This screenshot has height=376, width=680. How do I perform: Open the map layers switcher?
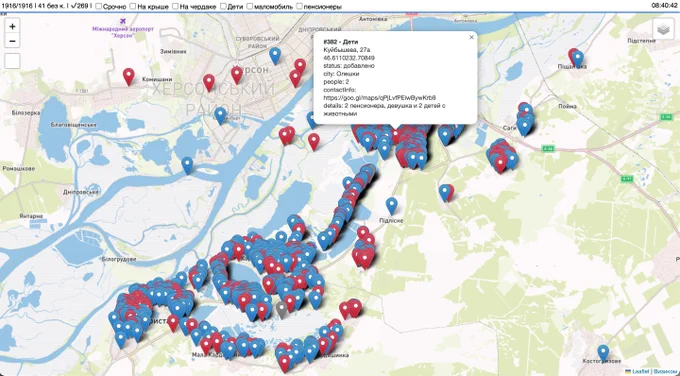tap(663, 29)
